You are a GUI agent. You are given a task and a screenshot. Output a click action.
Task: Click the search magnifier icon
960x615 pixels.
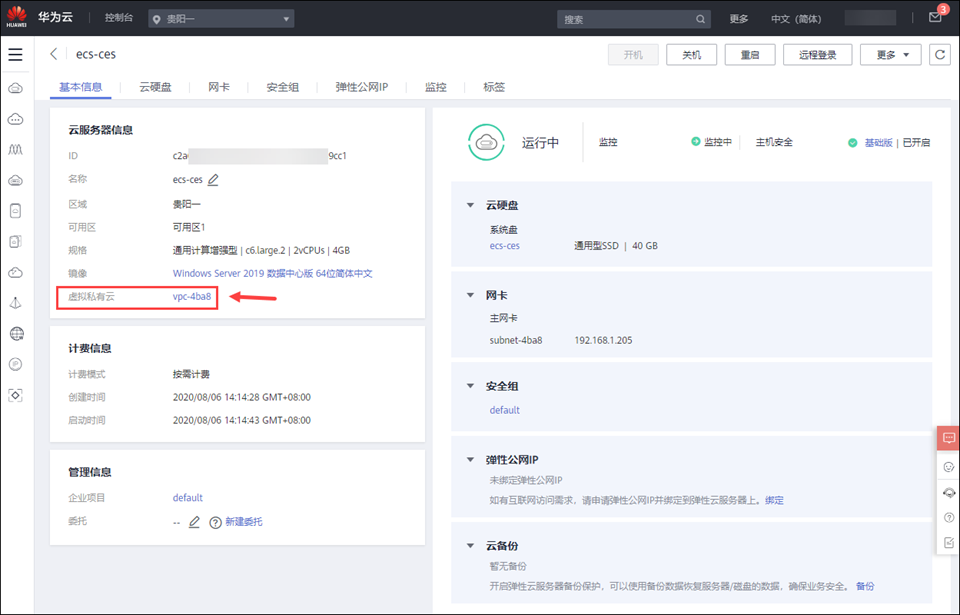tap(701, 19)
